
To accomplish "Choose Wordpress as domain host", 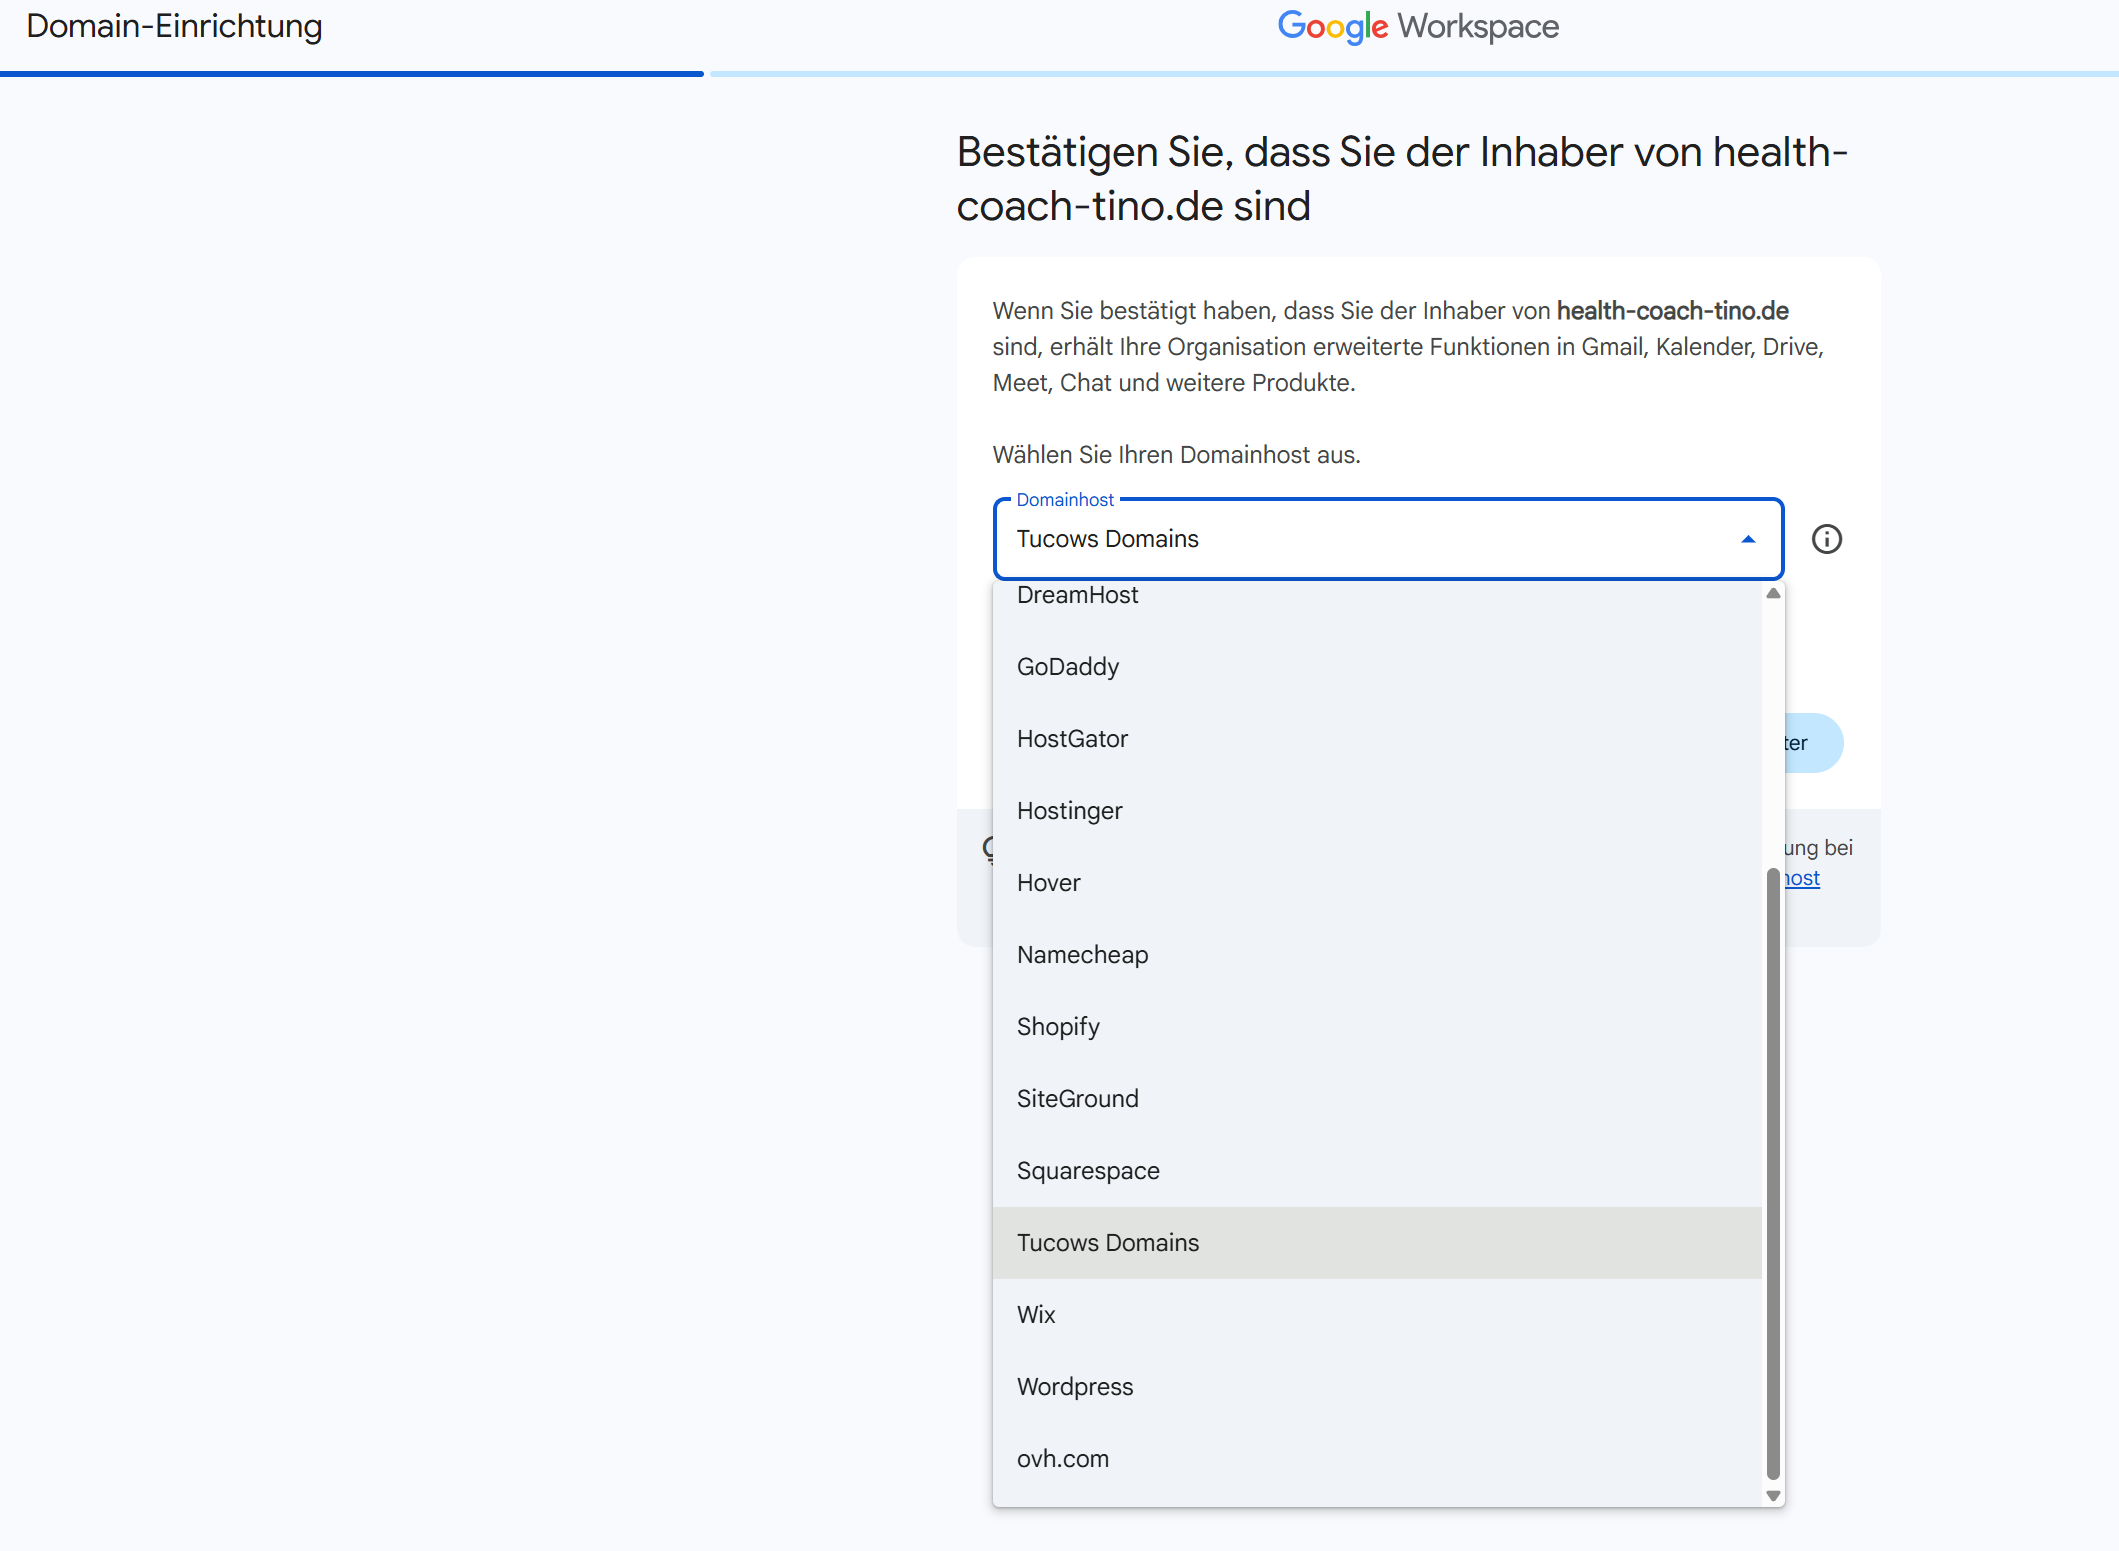I will tap(1074, 1387).
